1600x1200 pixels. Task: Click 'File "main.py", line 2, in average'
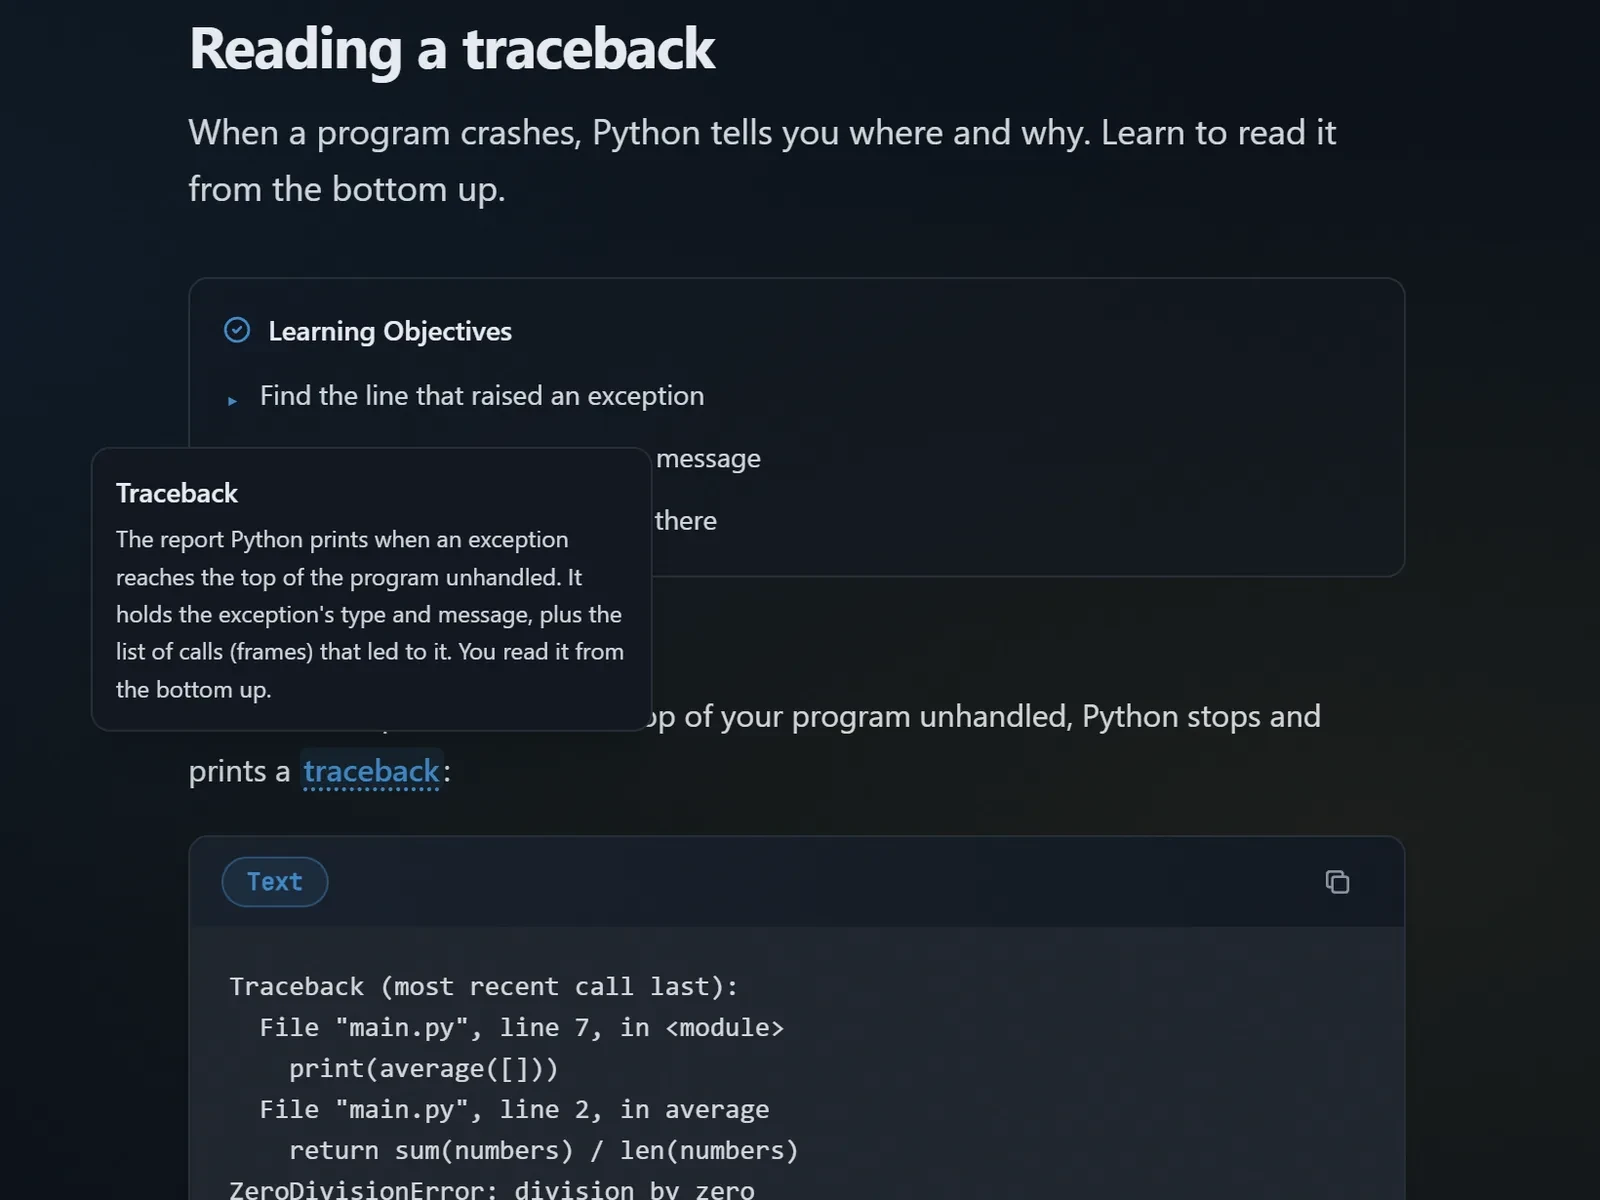pyautogui.click(x=514, y=1109)
